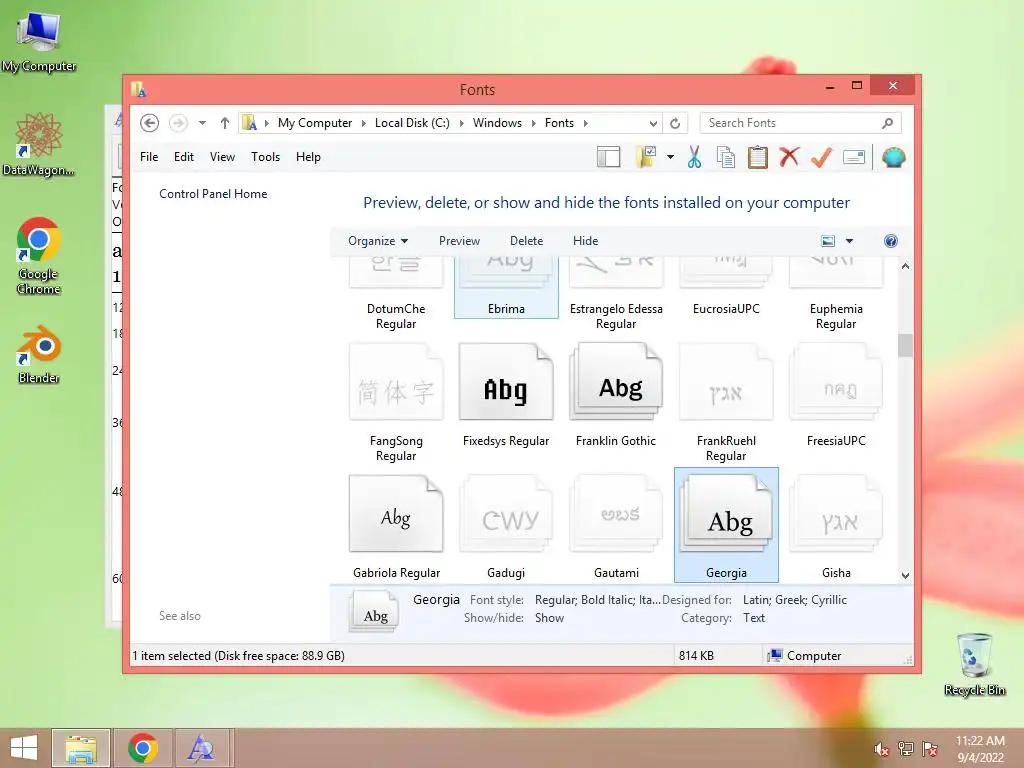Select the Ebrima font
This screenshot has width=1024, height=768.
click(x=506, y=286)
